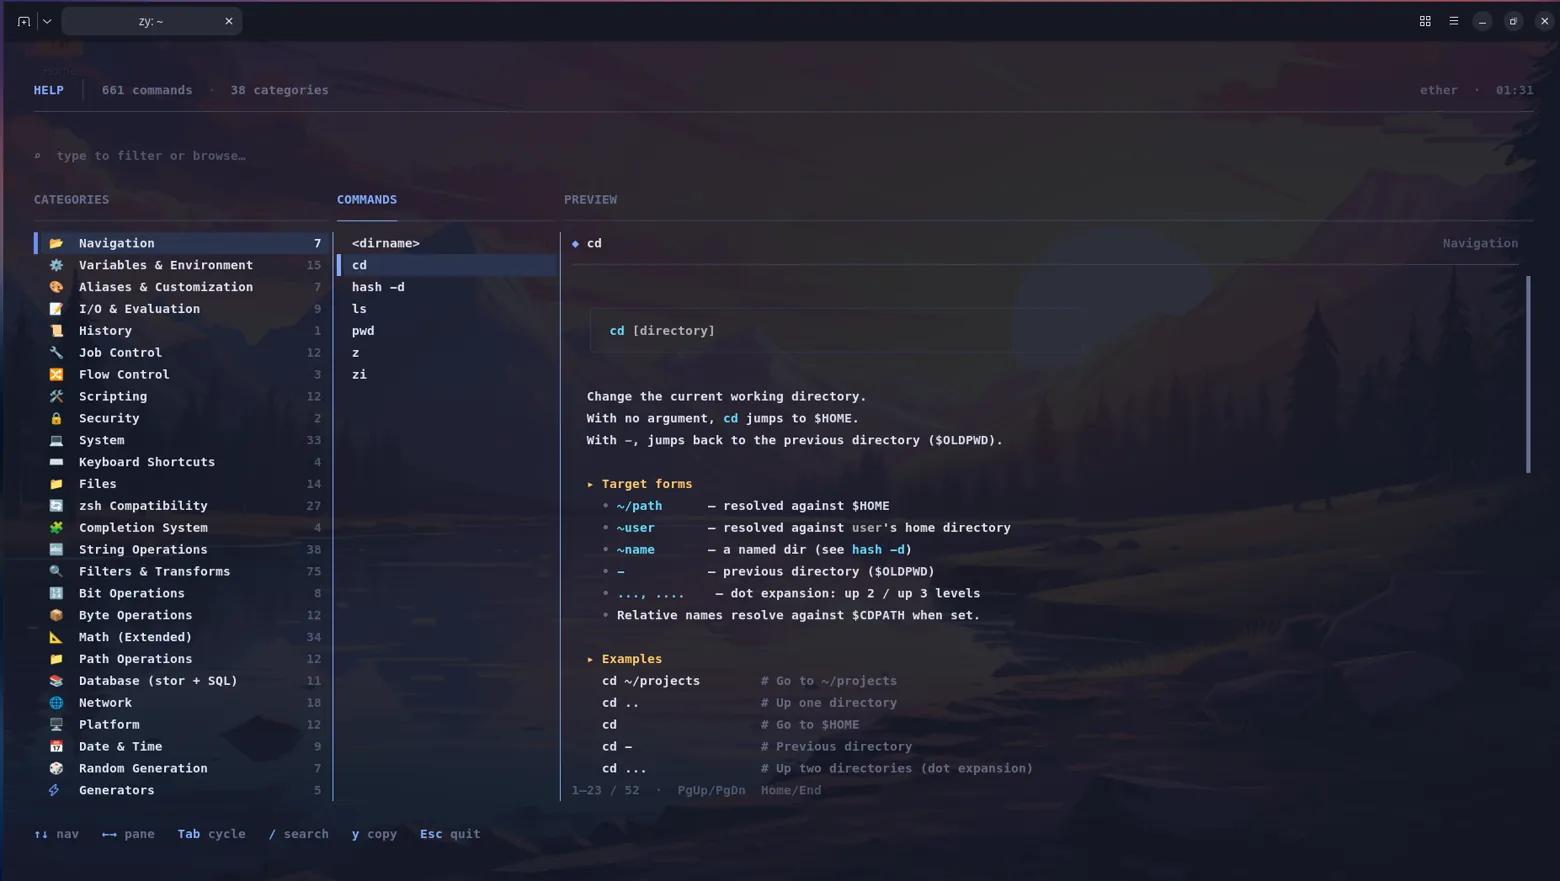1560x881 pixels.
Task: Click the Security lock icon
Action: pyautogui.click(x=56, y=419)
